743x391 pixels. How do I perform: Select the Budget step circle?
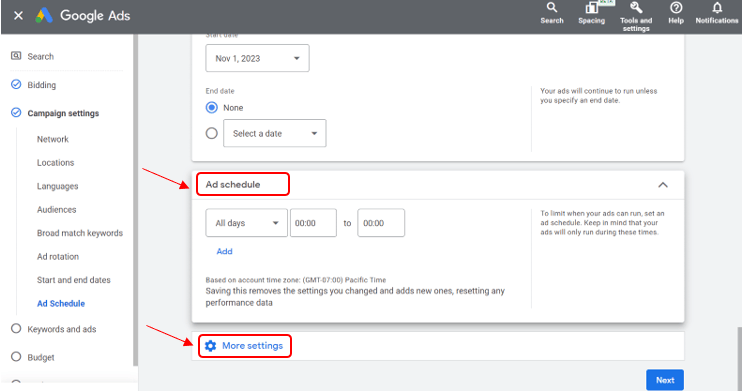(x=16, y=356)
